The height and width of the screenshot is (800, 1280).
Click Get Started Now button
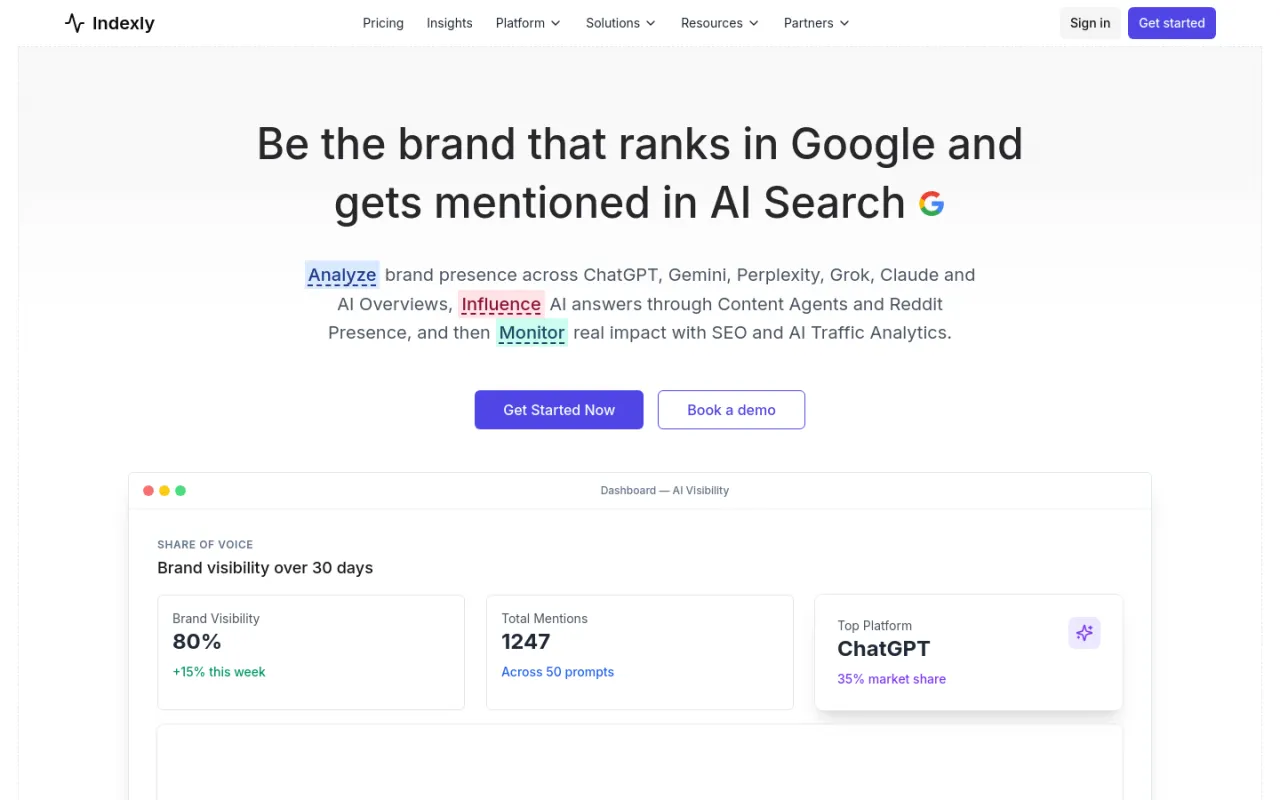[x=559, y=410]
